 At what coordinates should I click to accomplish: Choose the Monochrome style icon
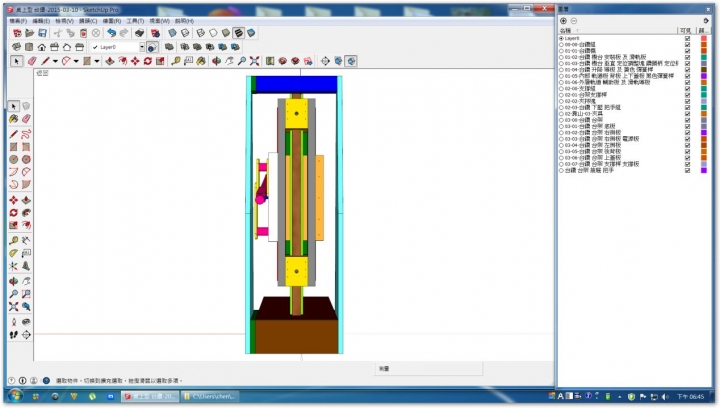[251, 33]
